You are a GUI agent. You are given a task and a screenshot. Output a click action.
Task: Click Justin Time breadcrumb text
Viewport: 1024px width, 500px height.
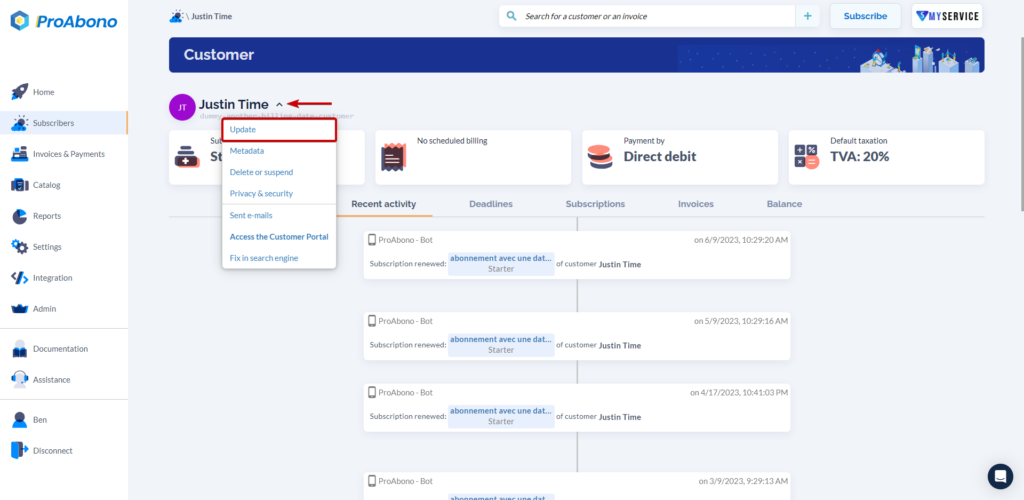click(x=211, y=16)
